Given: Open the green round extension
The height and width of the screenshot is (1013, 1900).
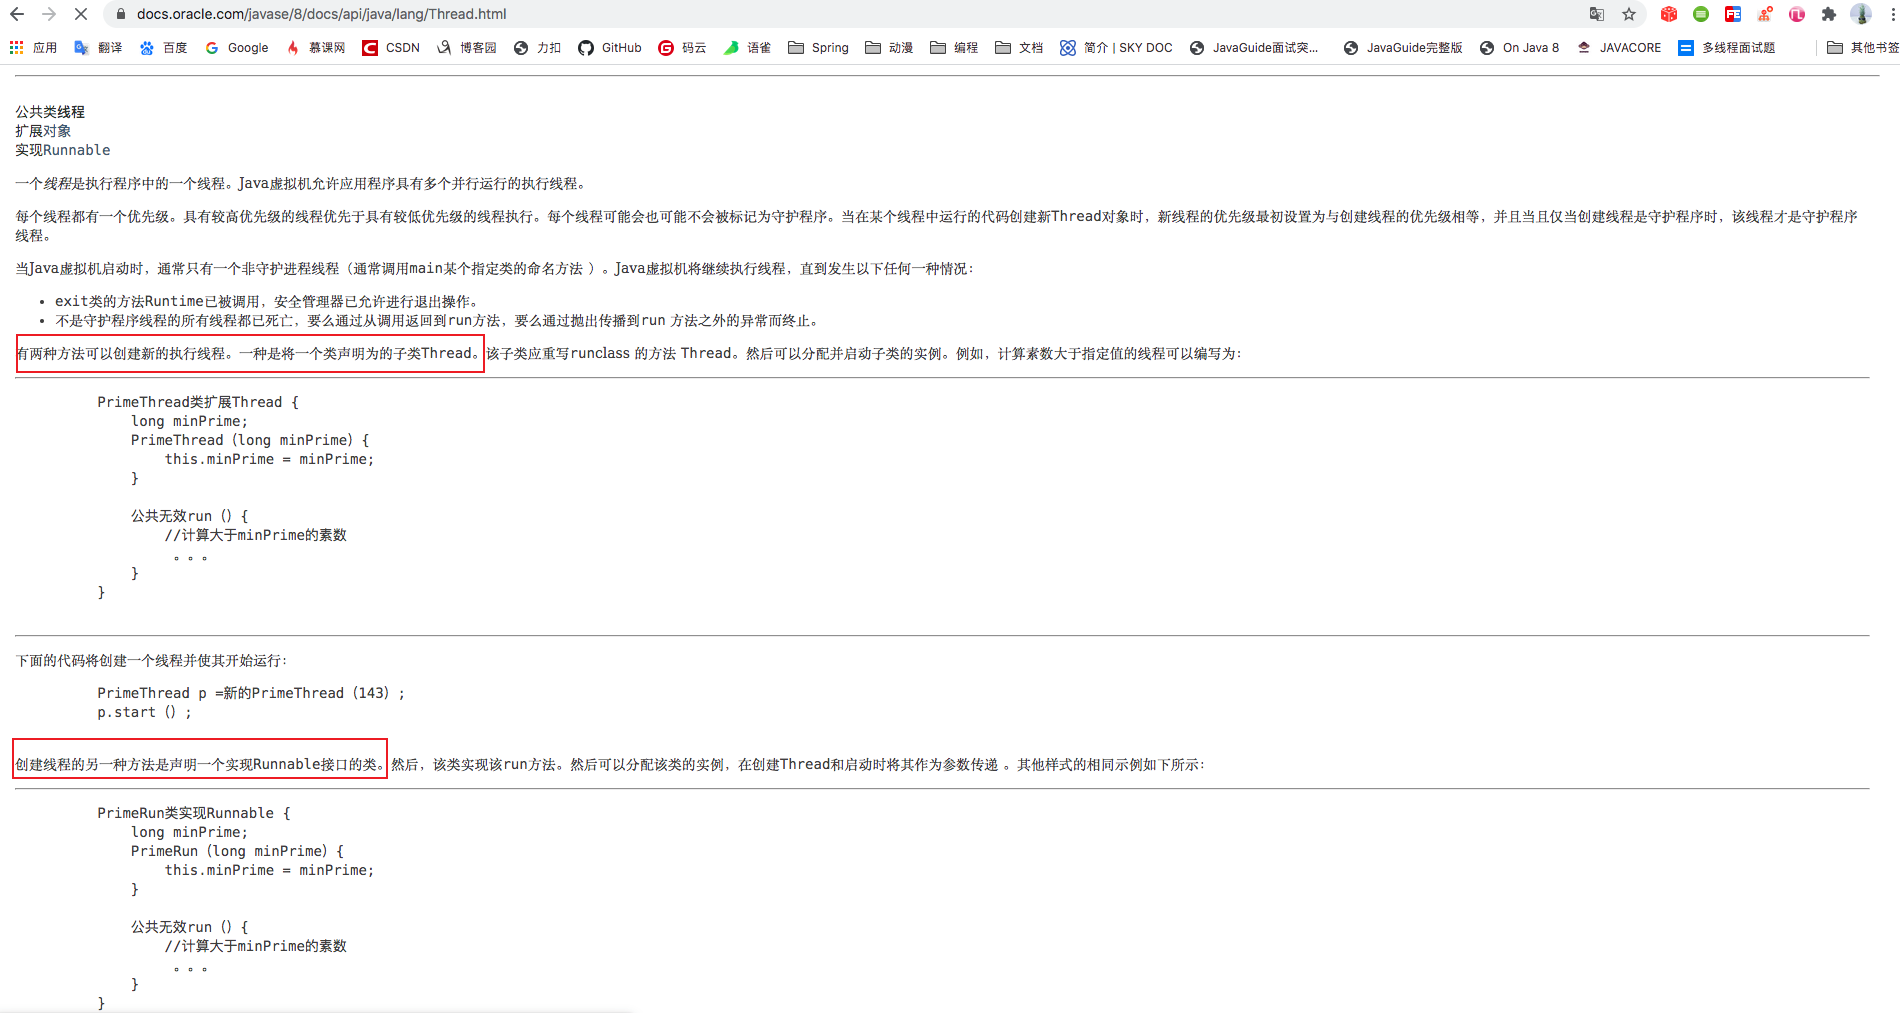Looking at the screenshot, I should point(1701,14).
